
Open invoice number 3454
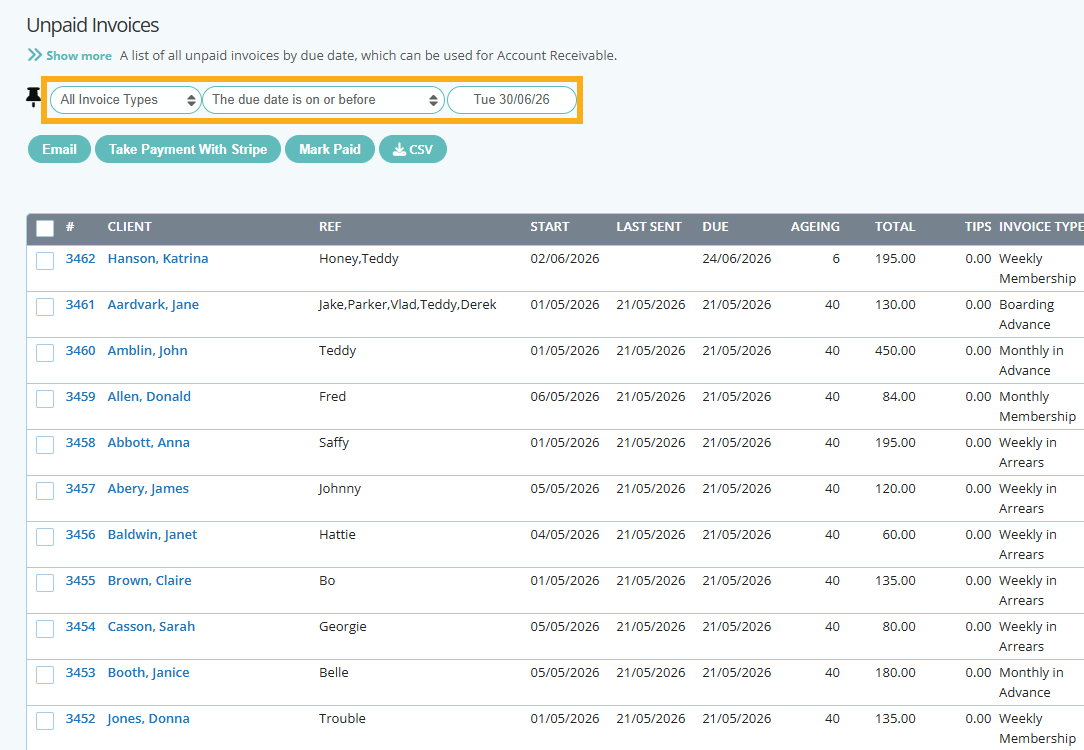point(80,626)
